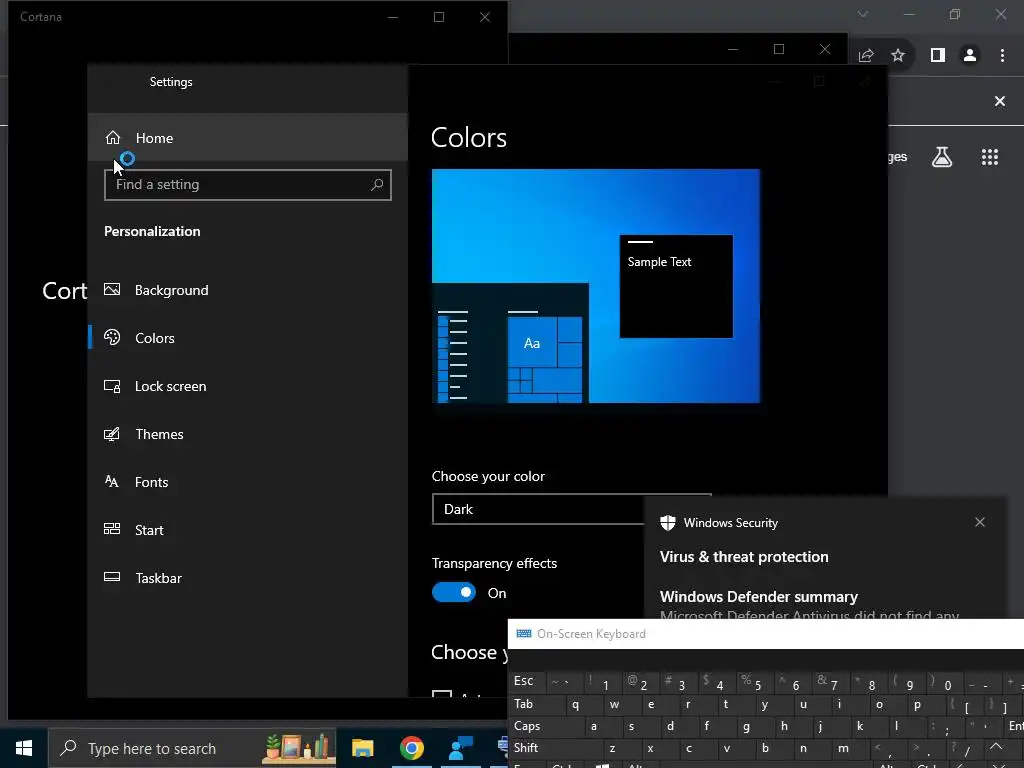Open Google Chrome from taskbar
Image resolution: width=1024 pixels, height=768 pixels.
(411, 748)
